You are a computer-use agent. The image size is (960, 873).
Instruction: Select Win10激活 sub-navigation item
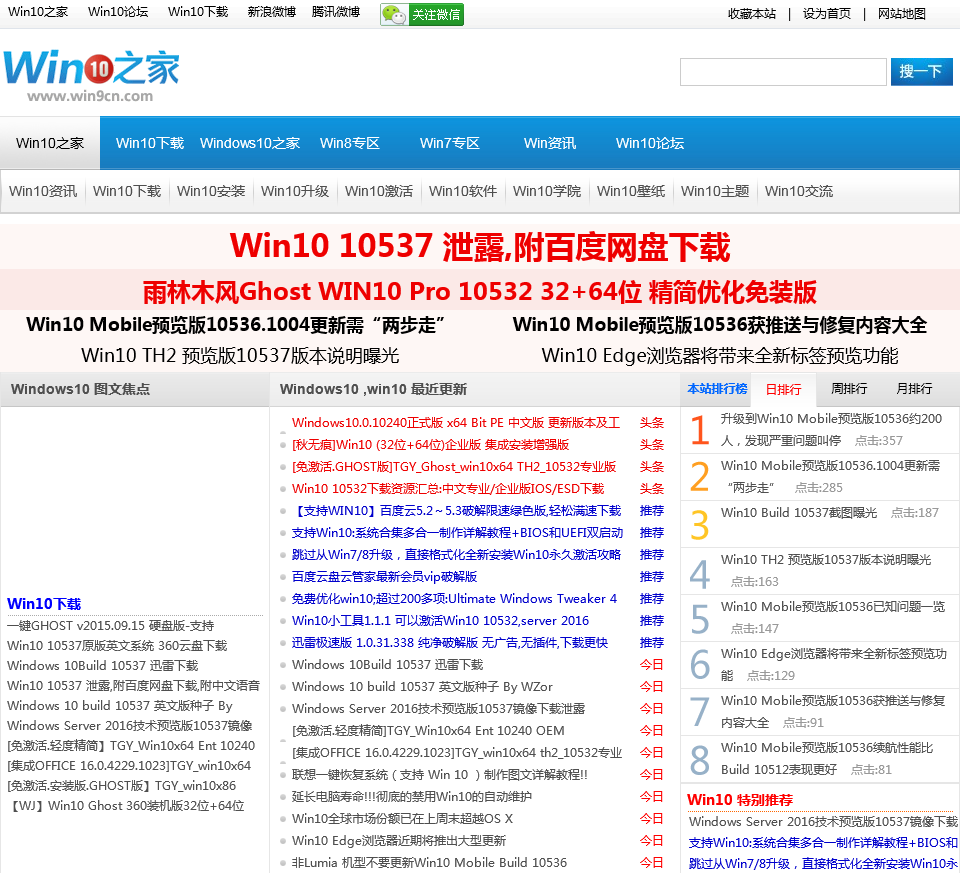tap(379, 191)
